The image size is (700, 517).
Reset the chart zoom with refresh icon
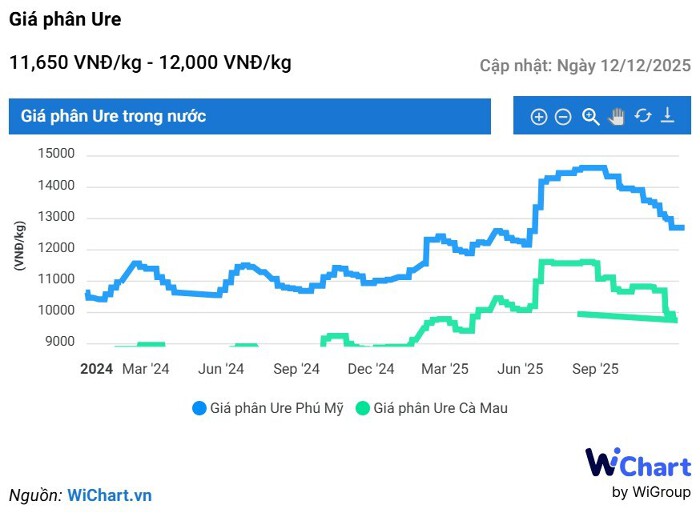(x=643, y=116)
